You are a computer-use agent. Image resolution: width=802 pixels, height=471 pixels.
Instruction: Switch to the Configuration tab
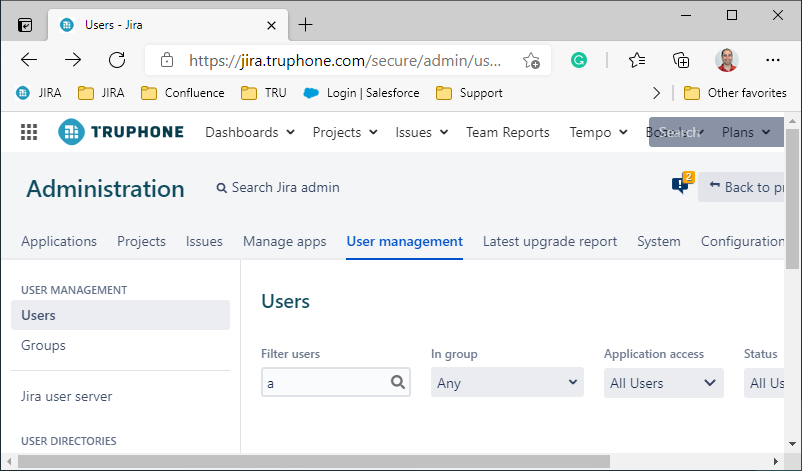[x=742, y=241]
